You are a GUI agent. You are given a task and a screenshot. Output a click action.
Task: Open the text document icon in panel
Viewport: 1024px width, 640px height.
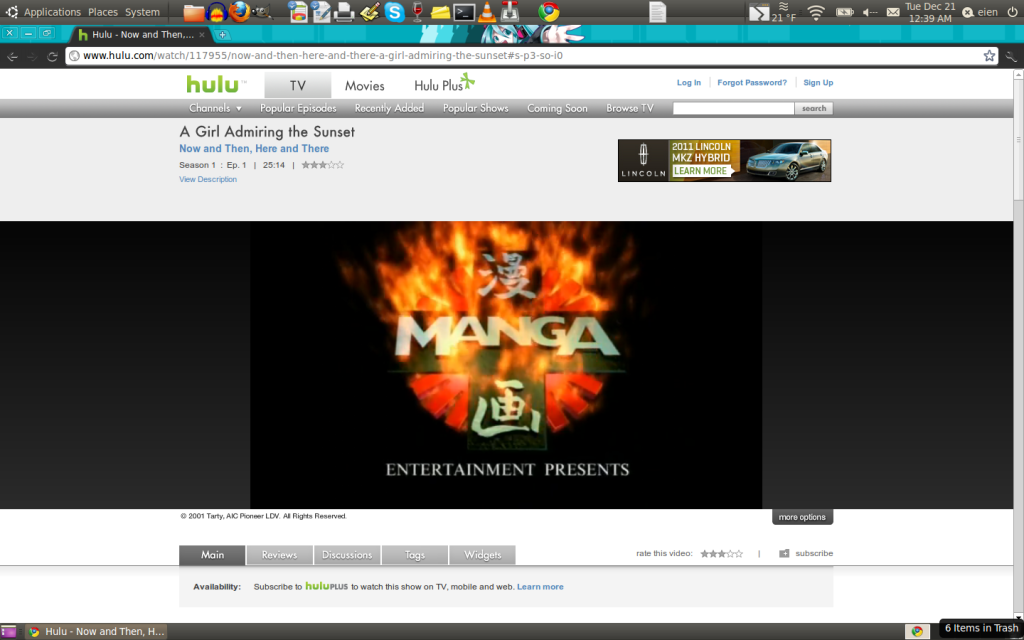(x=658, y=12)
